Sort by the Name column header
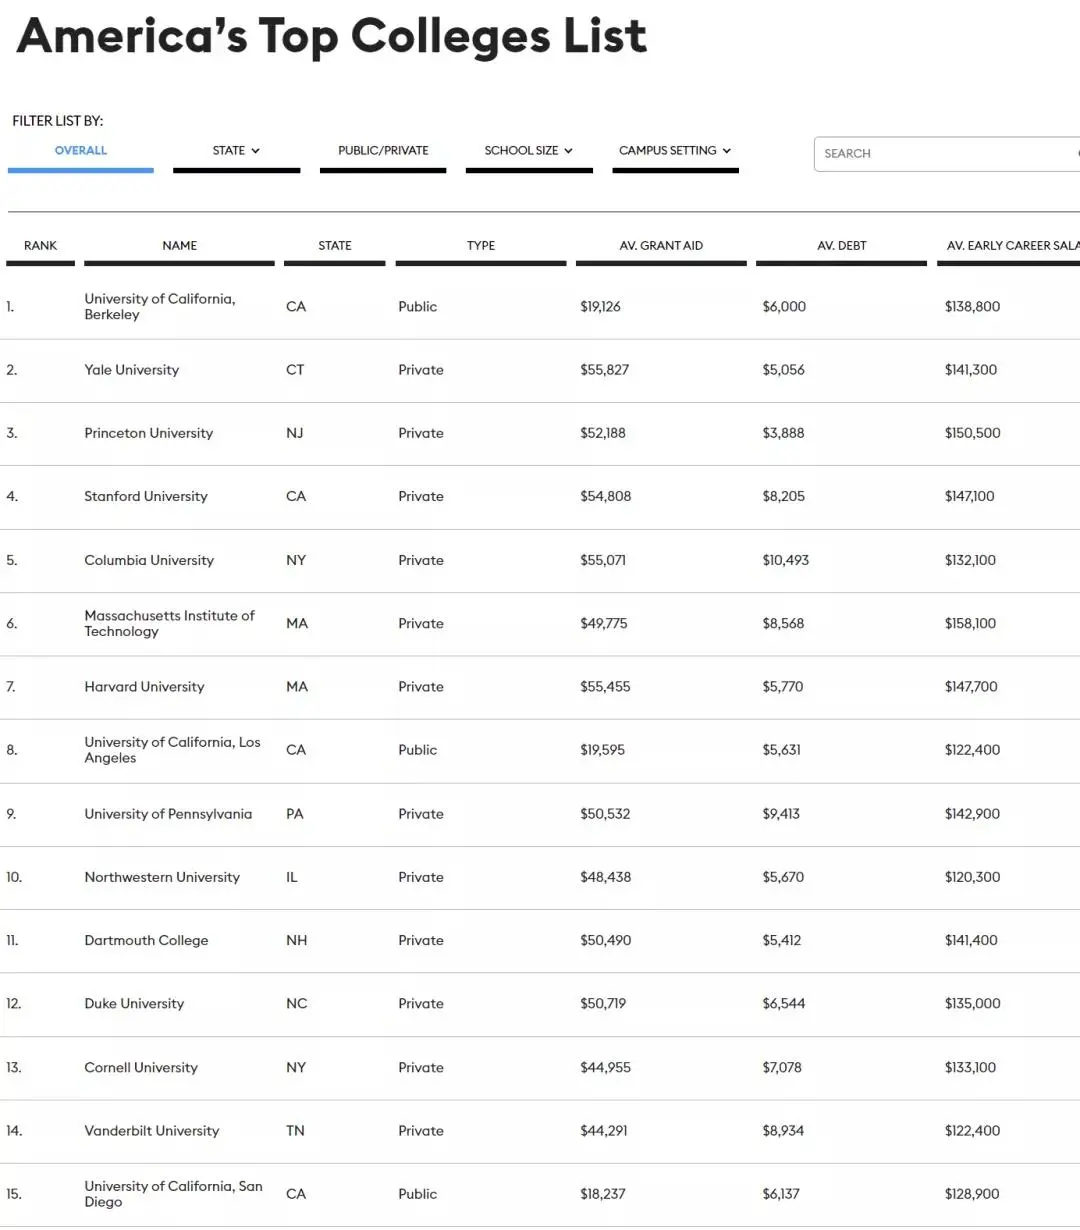 tap(180, 246)
